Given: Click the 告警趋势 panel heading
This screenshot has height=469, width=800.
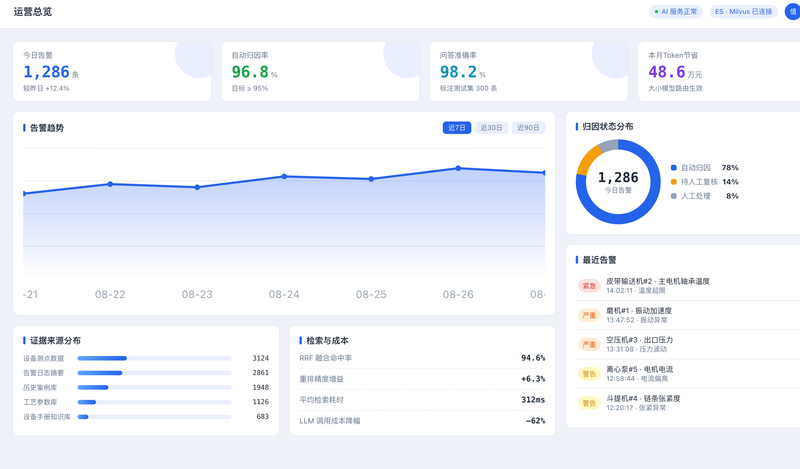Looking at the screenshot, I should [47, 128].
